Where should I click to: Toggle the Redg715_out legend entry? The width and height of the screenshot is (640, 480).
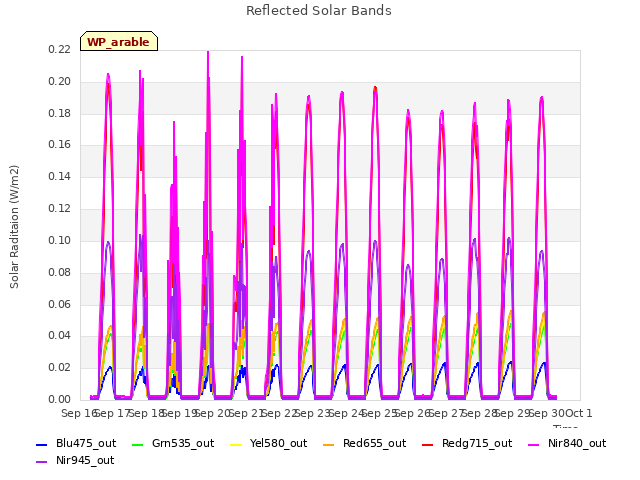(x=467, y=444)
